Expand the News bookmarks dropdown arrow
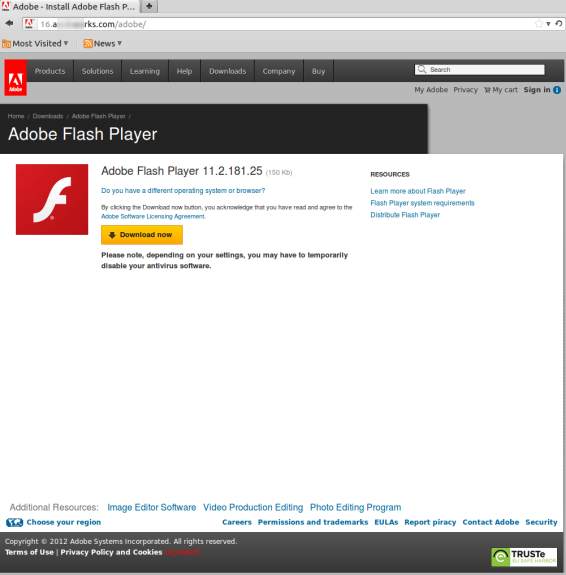Viewport: 566px width, 575px height. [120, 43]
